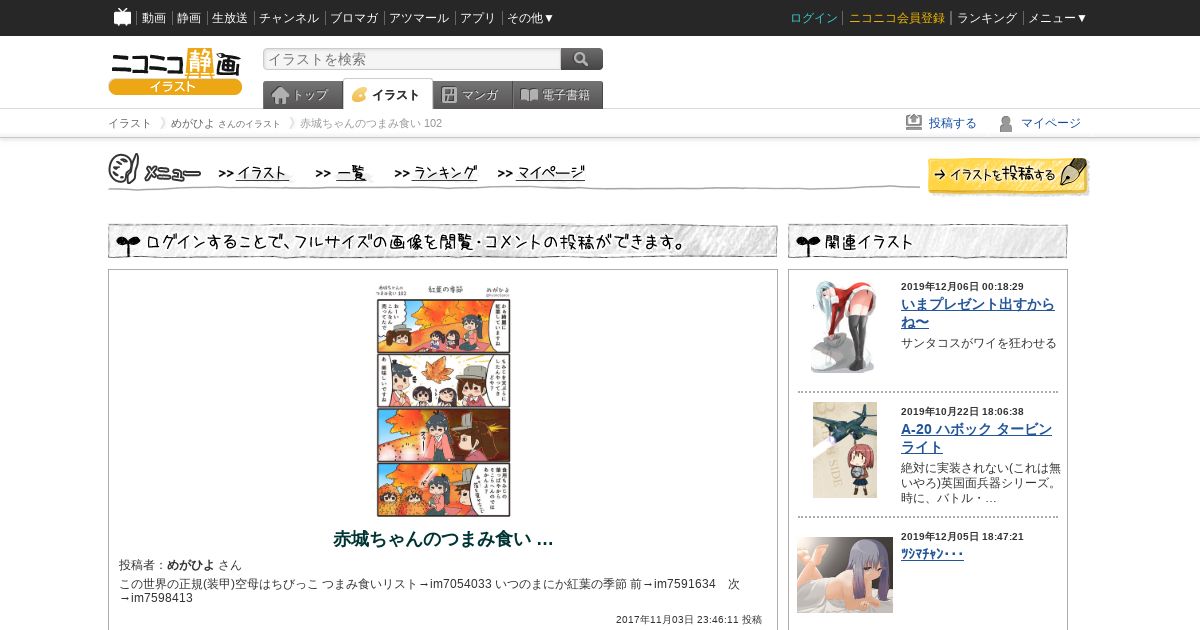1200x630 pixels.
Task: Click 絶対に実装されない description text
Action: [981, 483]
